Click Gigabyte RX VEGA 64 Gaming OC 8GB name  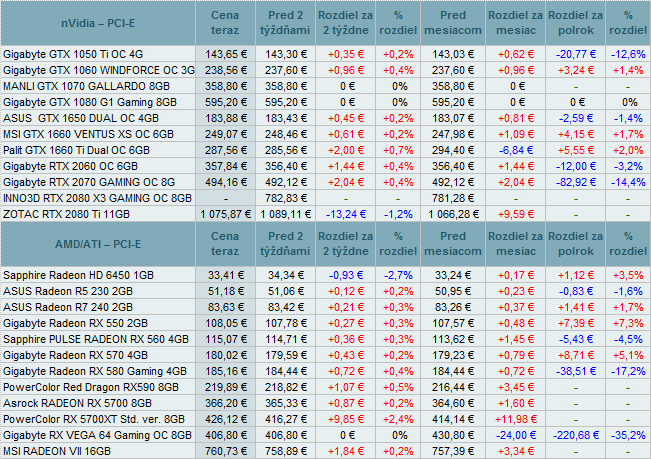[98, 435]
